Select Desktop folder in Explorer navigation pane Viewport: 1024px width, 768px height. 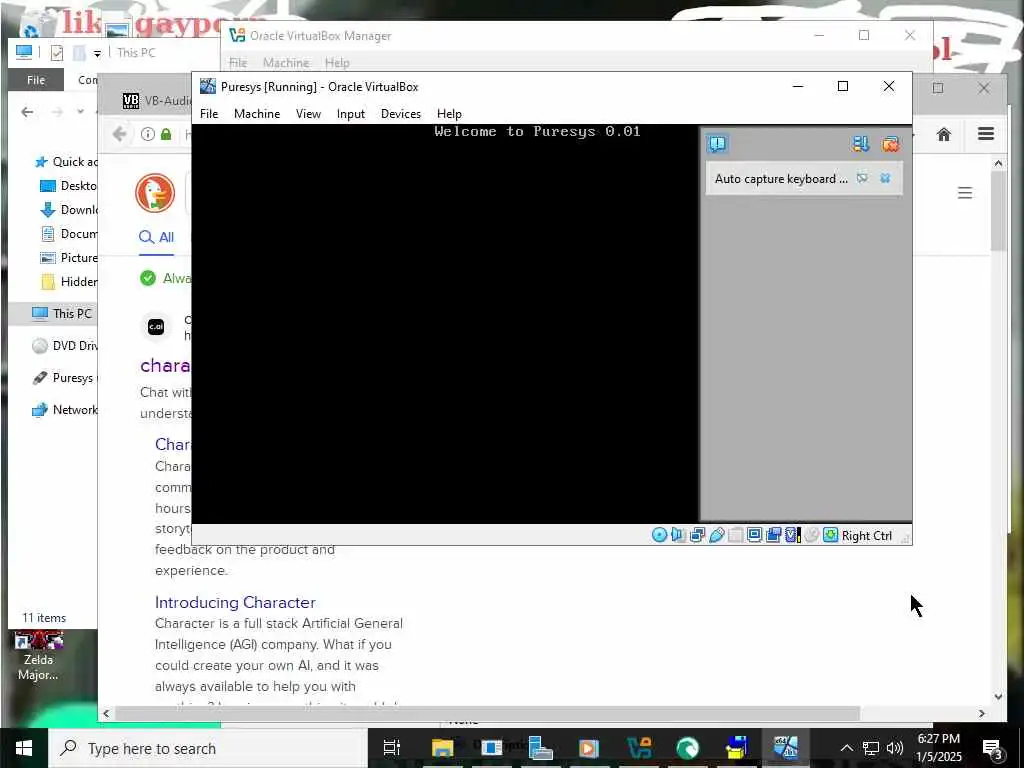pos(68,185)
